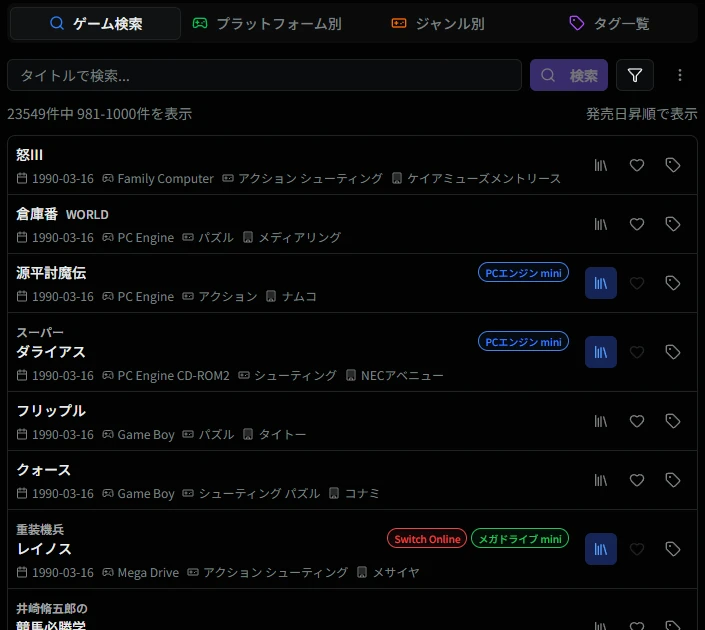
Task: Focus the タイトルで検索 input field
Action: [264, 75]
